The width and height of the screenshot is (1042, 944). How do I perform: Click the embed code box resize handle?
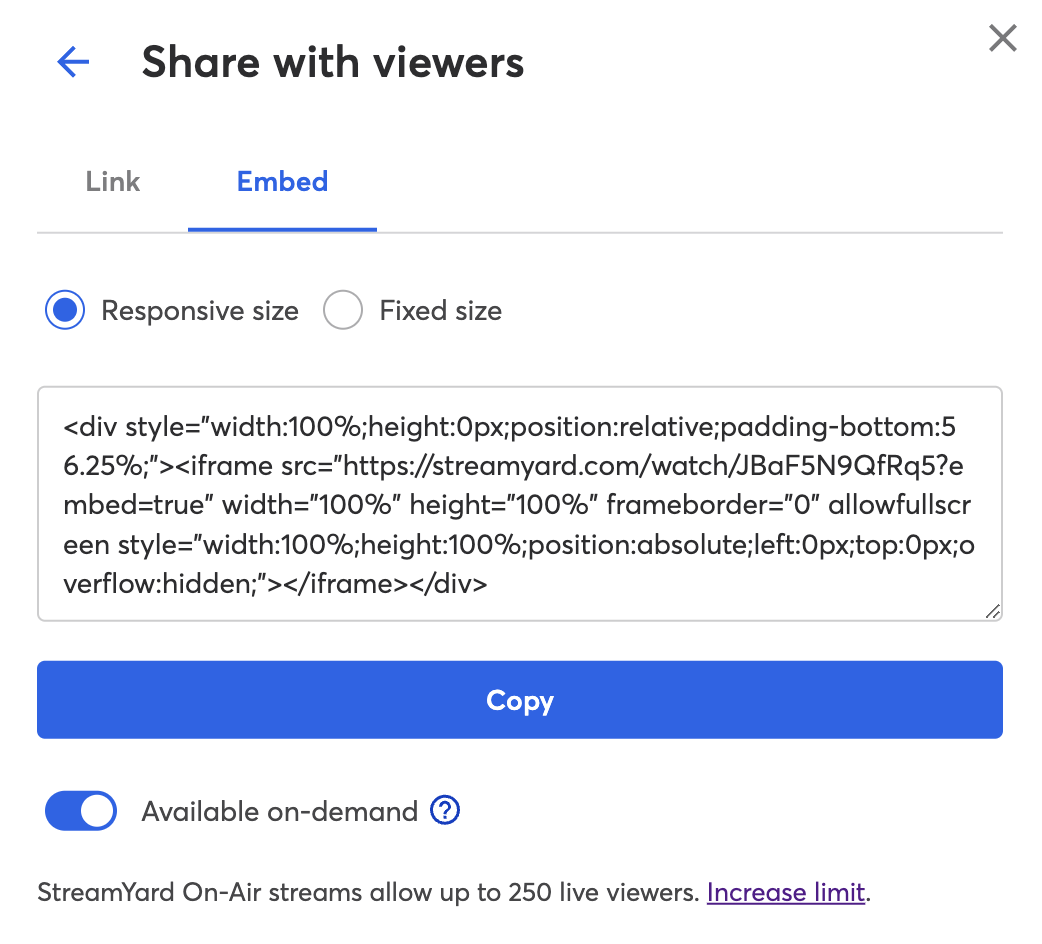click(992, 611)
